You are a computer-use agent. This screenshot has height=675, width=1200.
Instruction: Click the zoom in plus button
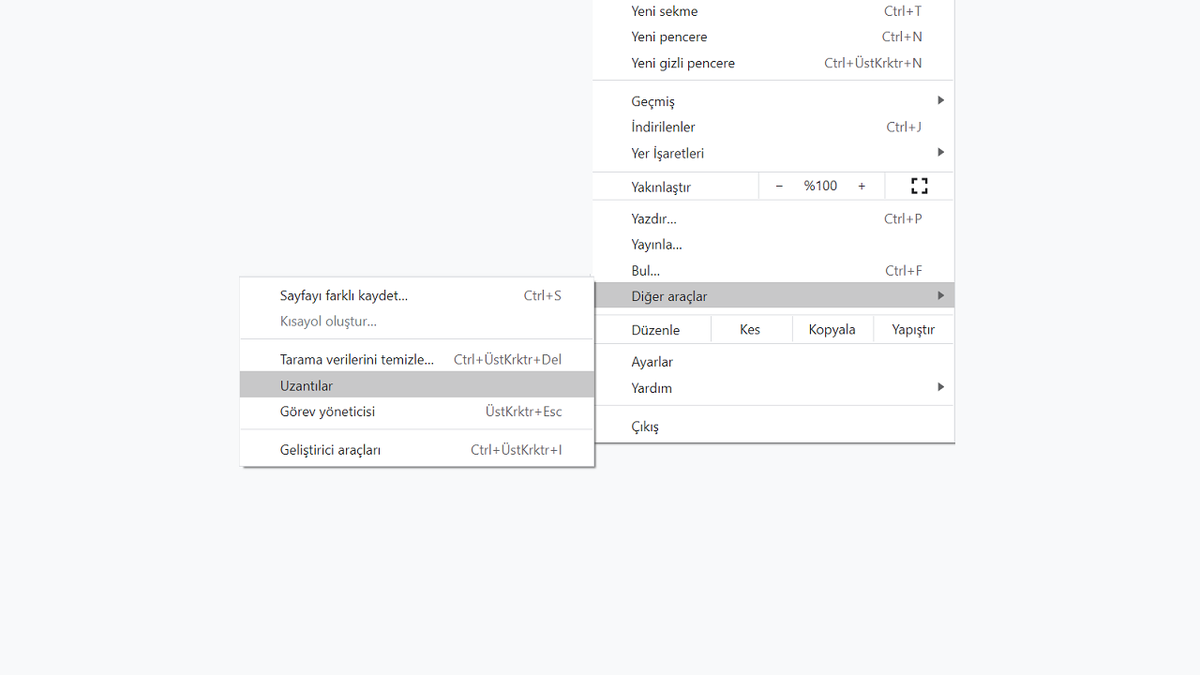pyautogui.click(x=861, y=186)
